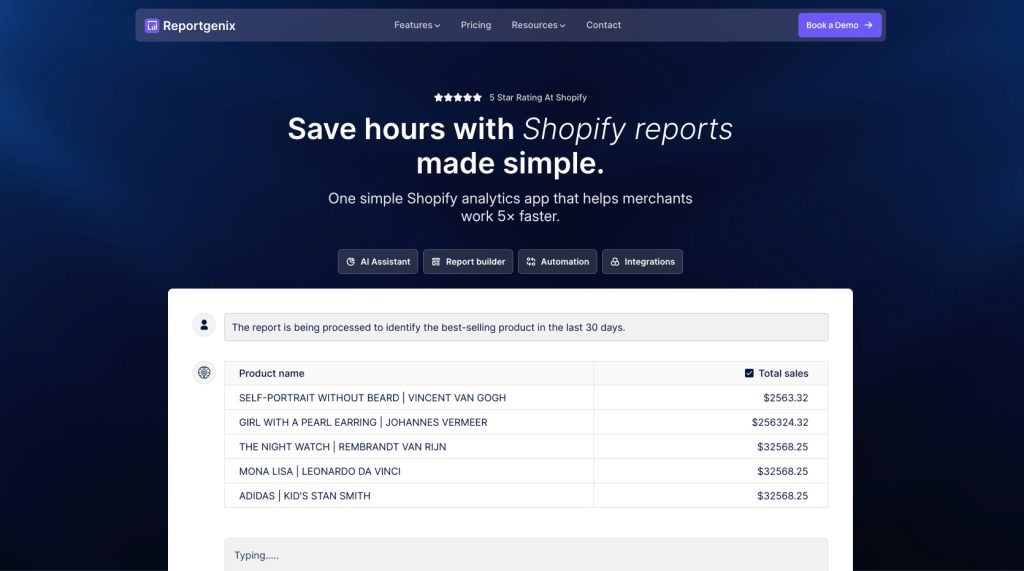Click the Product name column header
This screenshot has width=1024, height=571.
pyautogui.click(x=272, y=373)
